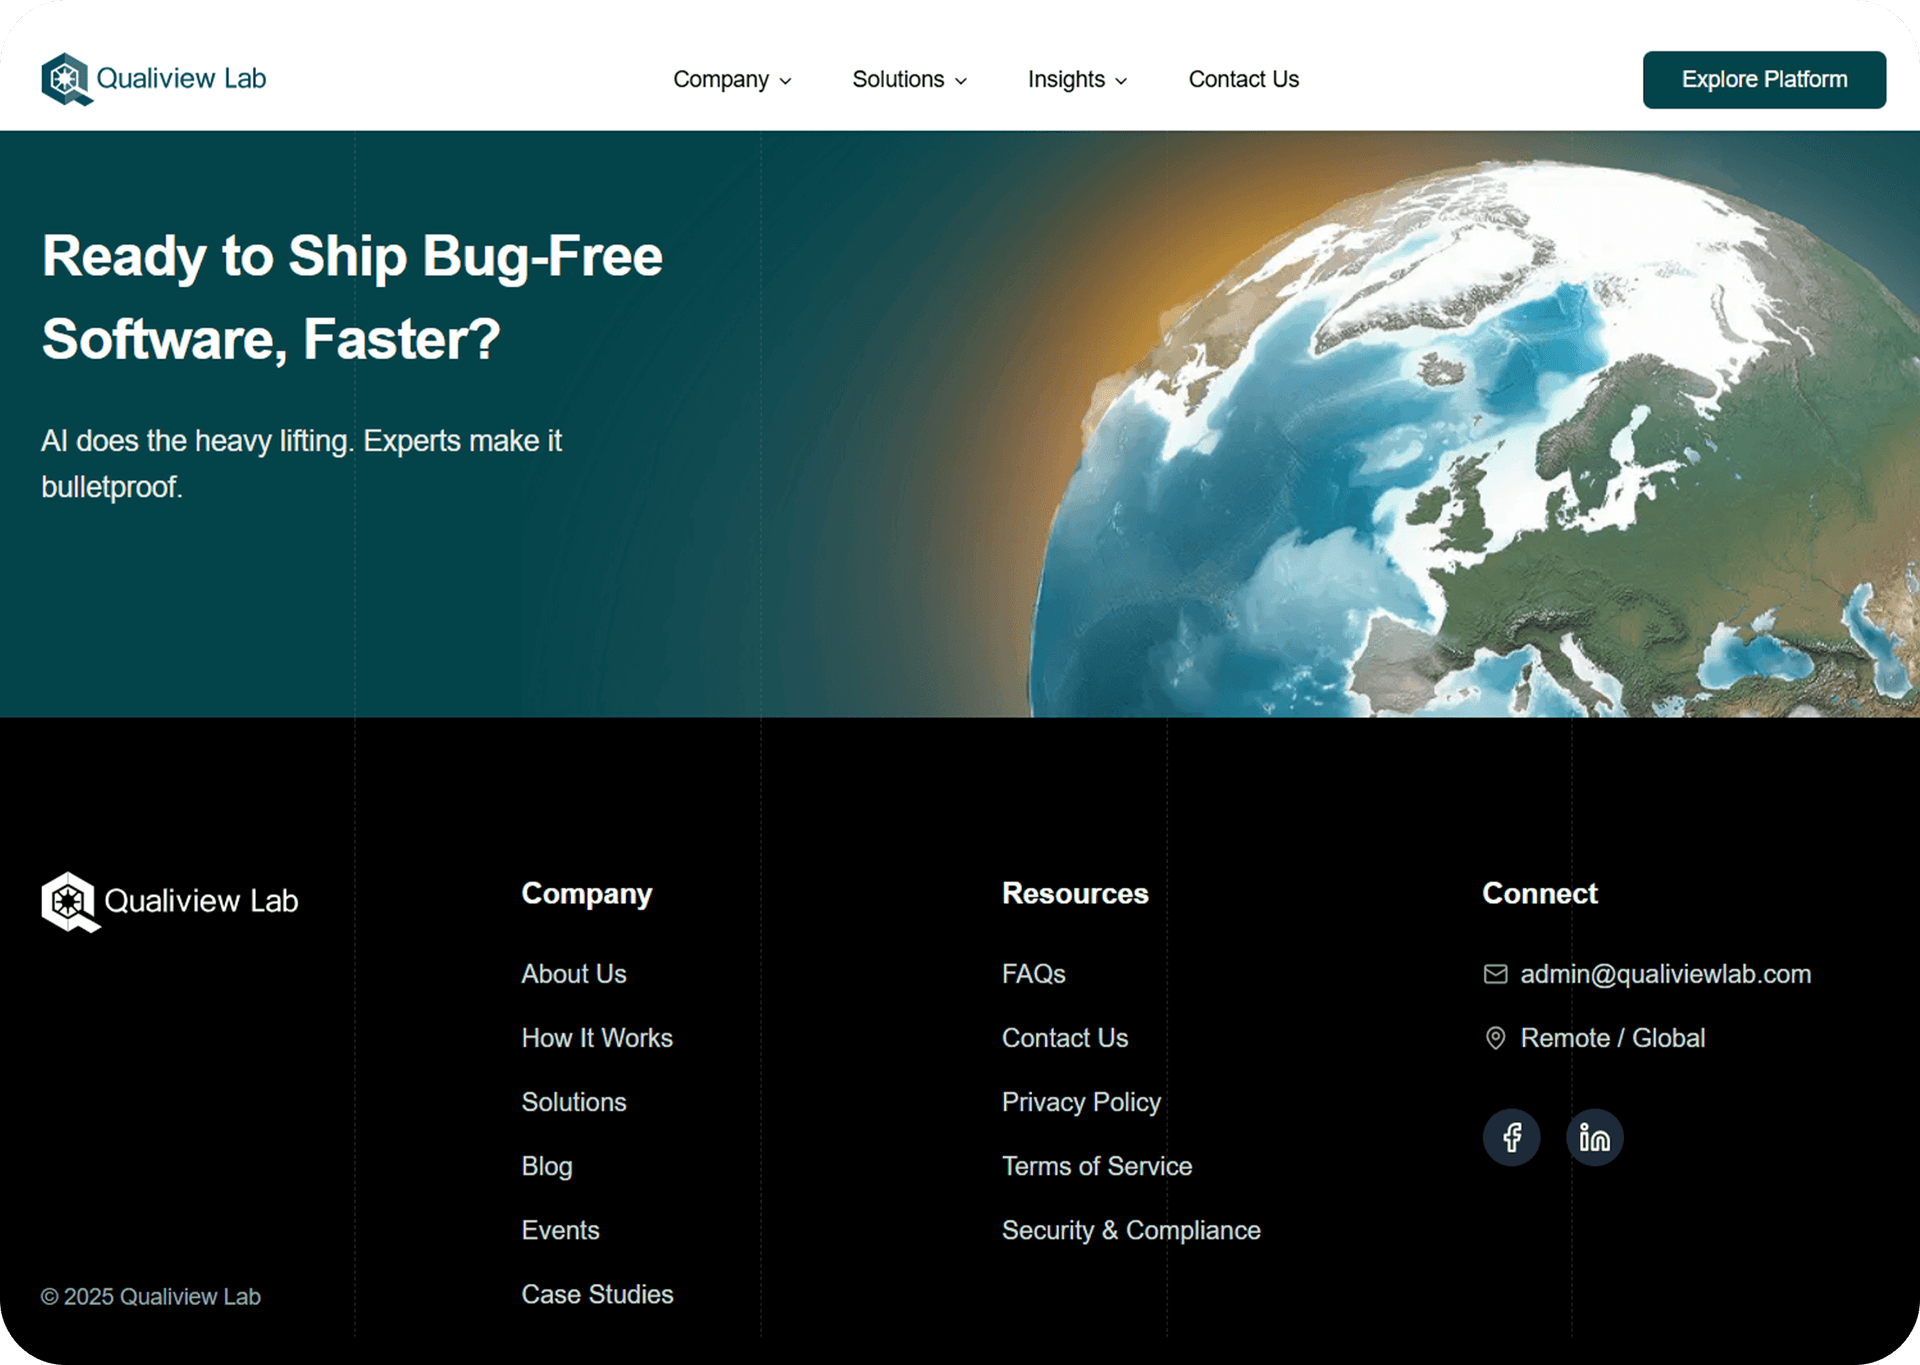Open the LinkedIn social icon
Image resolution: width=1920 pixels, height=1365 pixels.
tap(1594, 1137)
